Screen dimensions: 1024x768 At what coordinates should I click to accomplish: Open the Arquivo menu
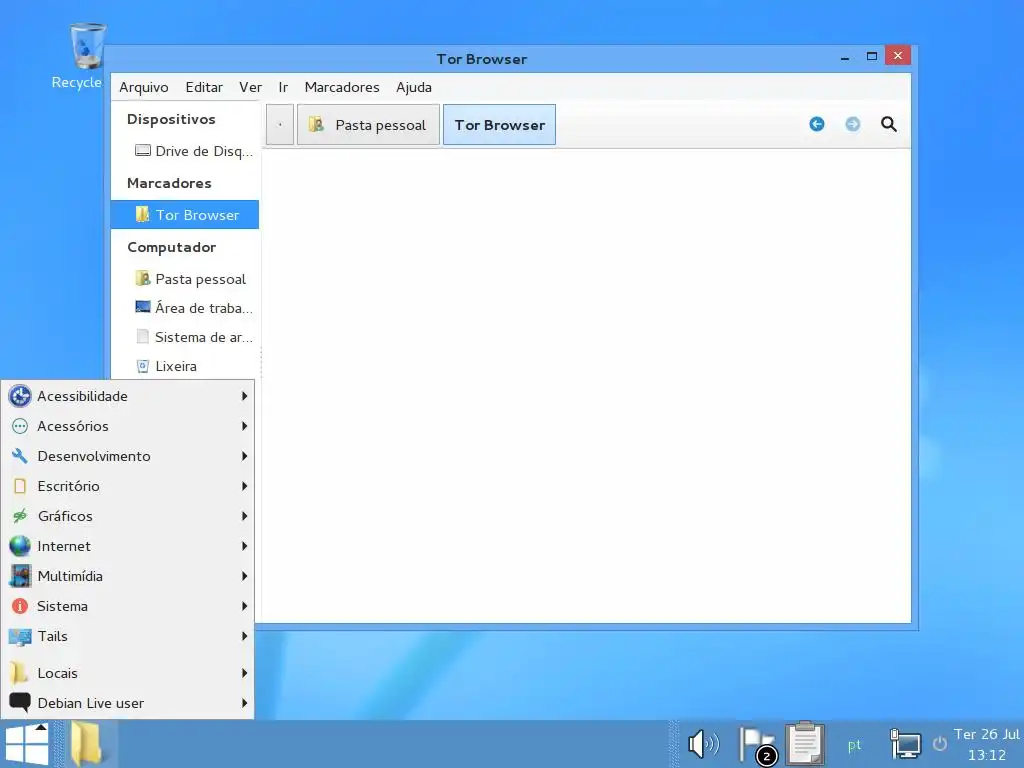tap(144, 87)
